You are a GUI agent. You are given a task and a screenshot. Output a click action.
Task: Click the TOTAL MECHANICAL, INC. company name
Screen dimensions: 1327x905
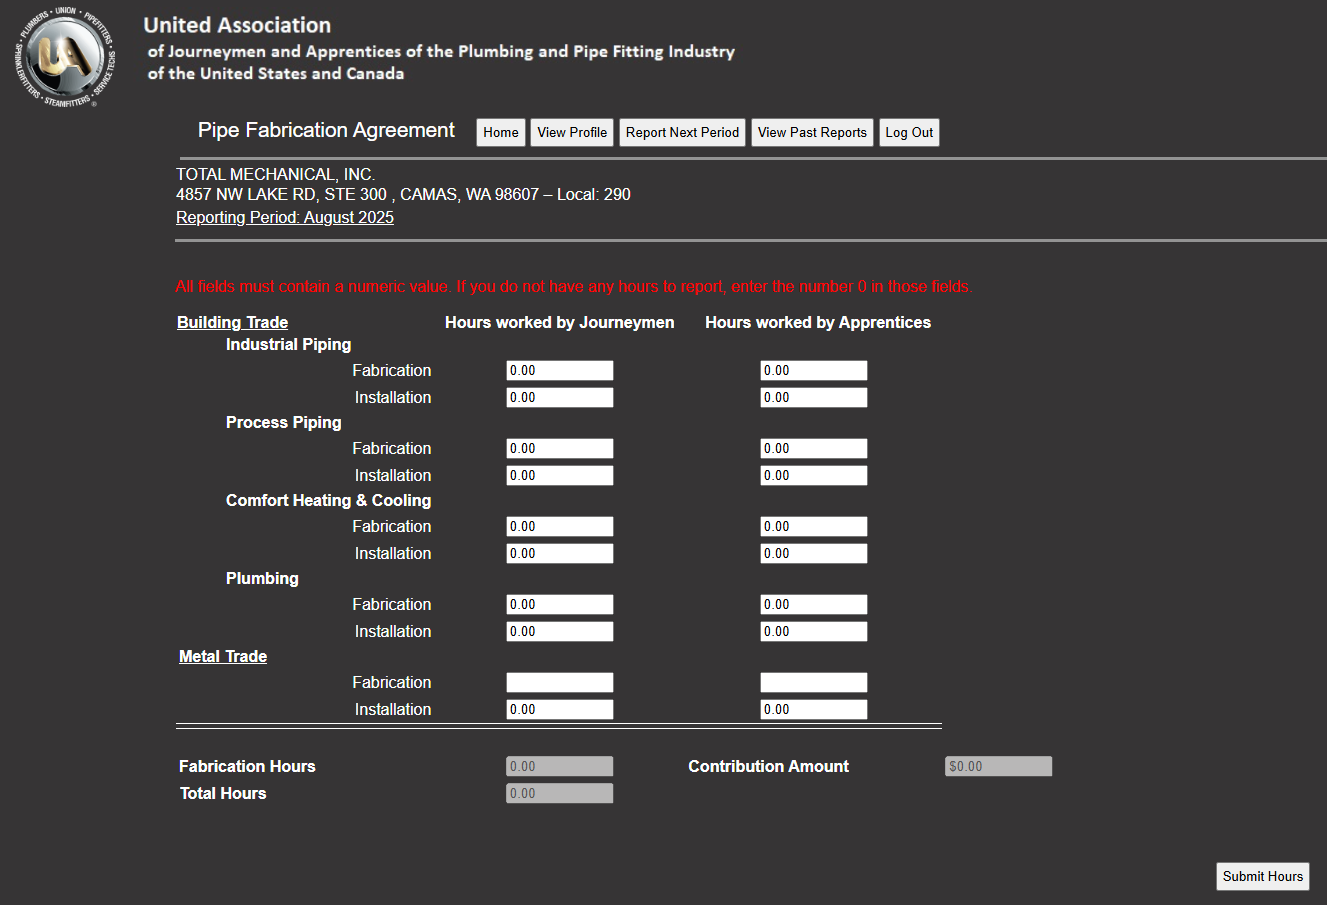(275, 174)
